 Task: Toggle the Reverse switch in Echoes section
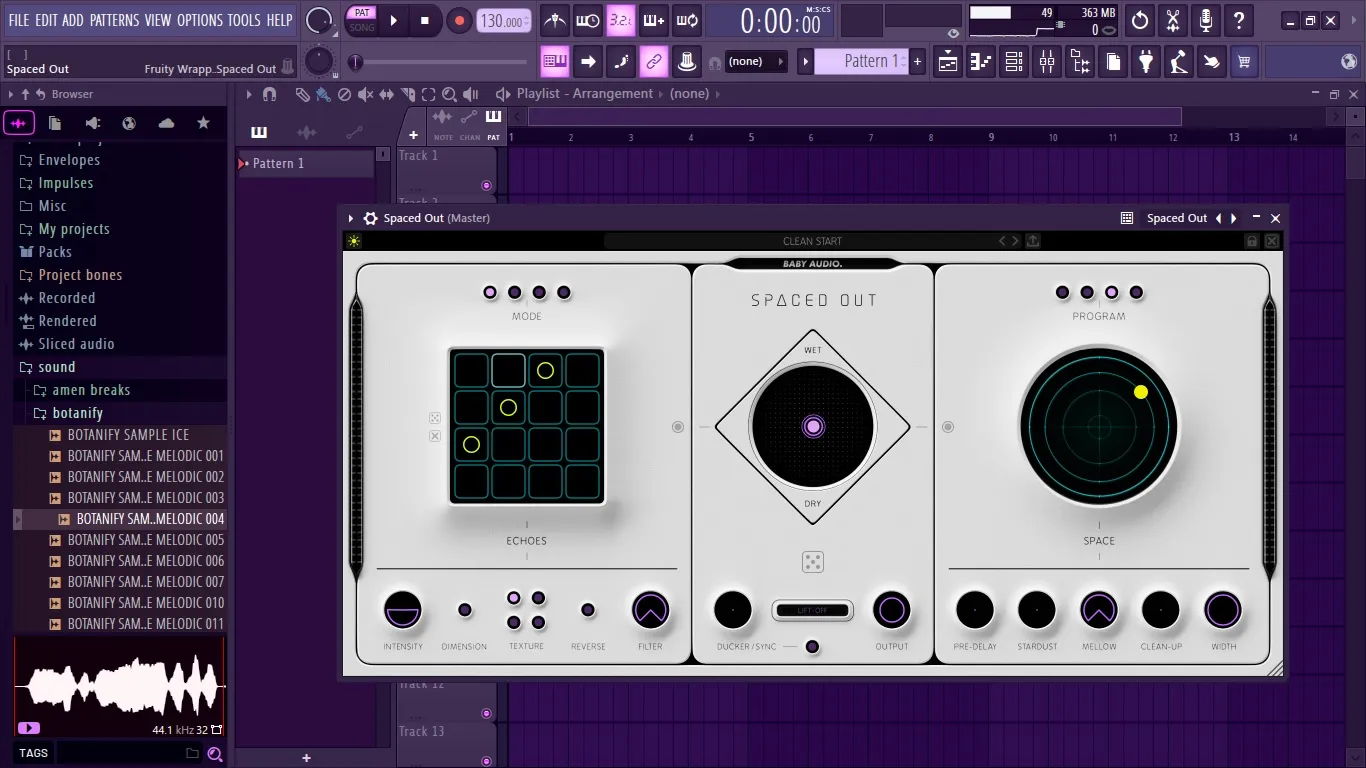588,610
